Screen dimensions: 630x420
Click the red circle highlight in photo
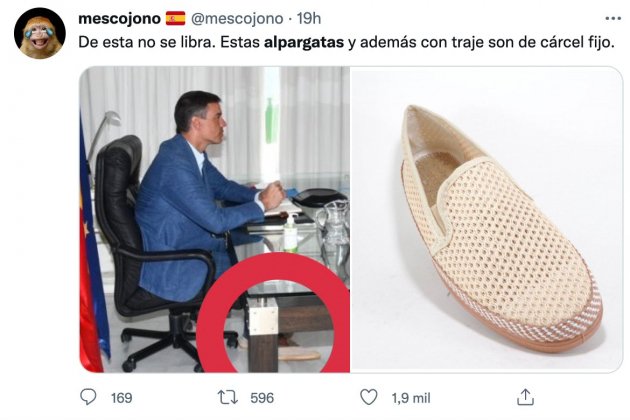point(273,313)
